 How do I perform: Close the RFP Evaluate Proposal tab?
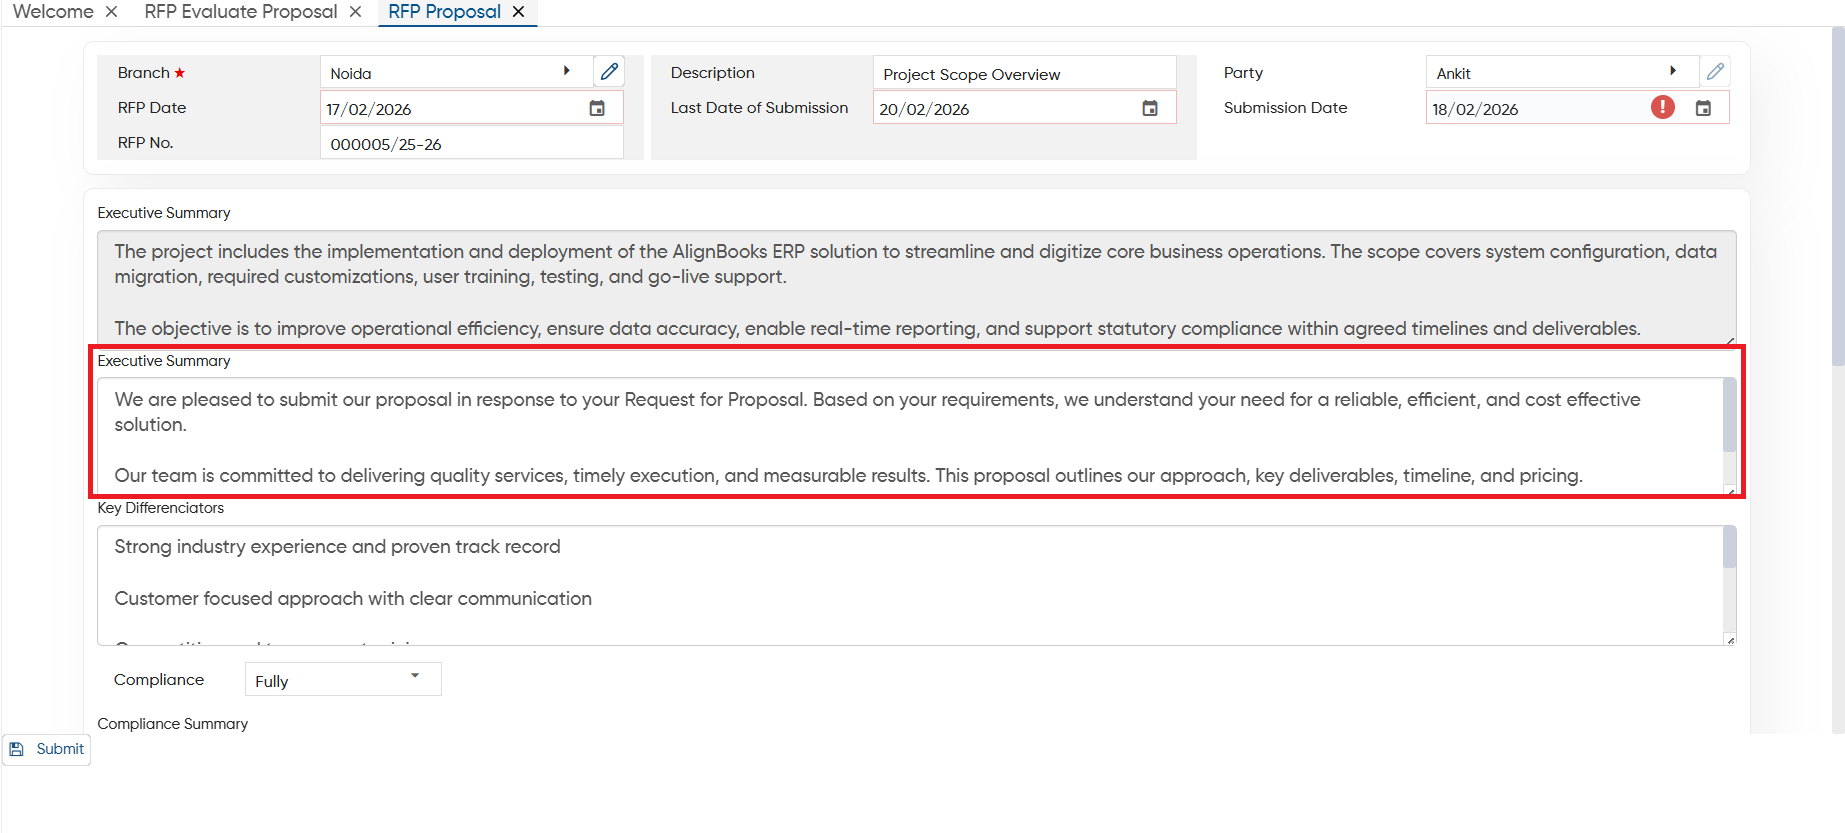[355, 12]
